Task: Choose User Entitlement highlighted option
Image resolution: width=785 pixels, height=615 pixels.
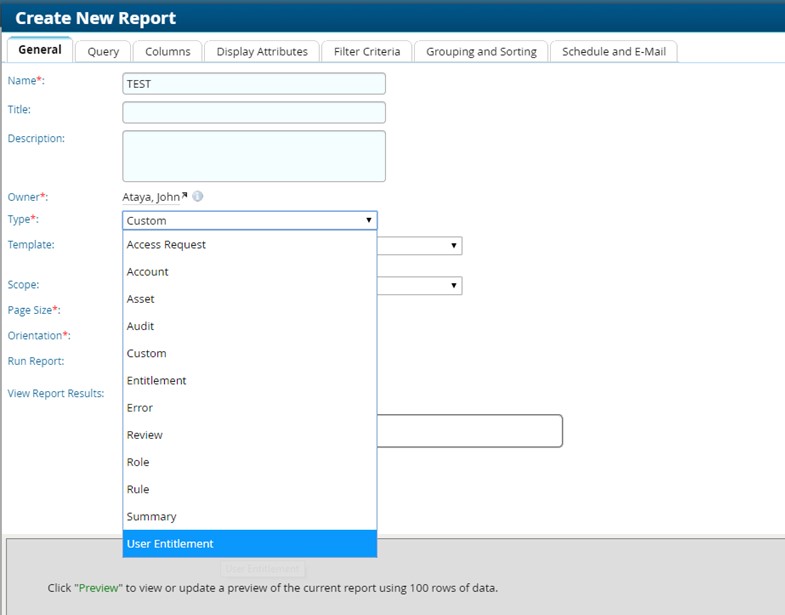Action: (170, 544)
